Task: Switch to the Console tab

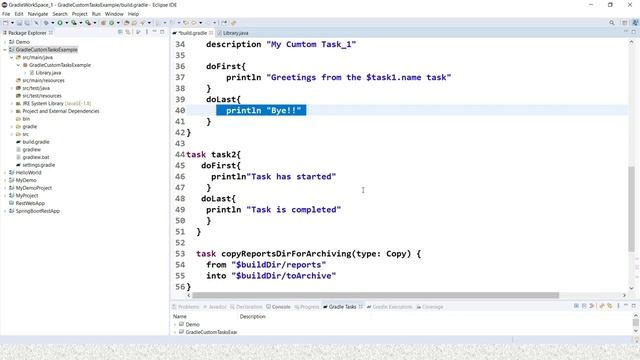Action: (x=278, y=307)
